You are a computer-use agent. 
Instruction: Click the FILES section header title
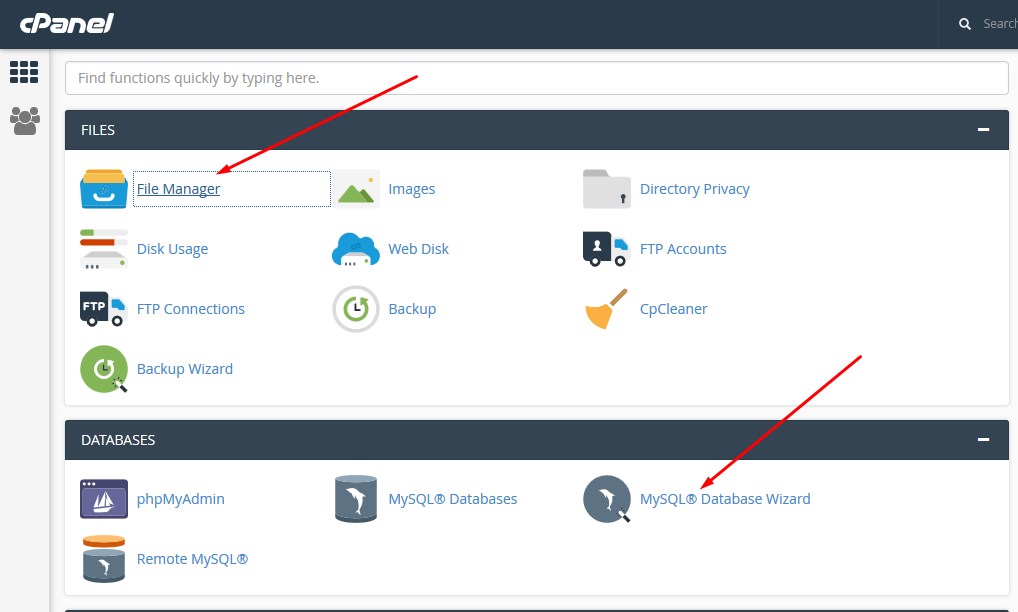(98, 130)
